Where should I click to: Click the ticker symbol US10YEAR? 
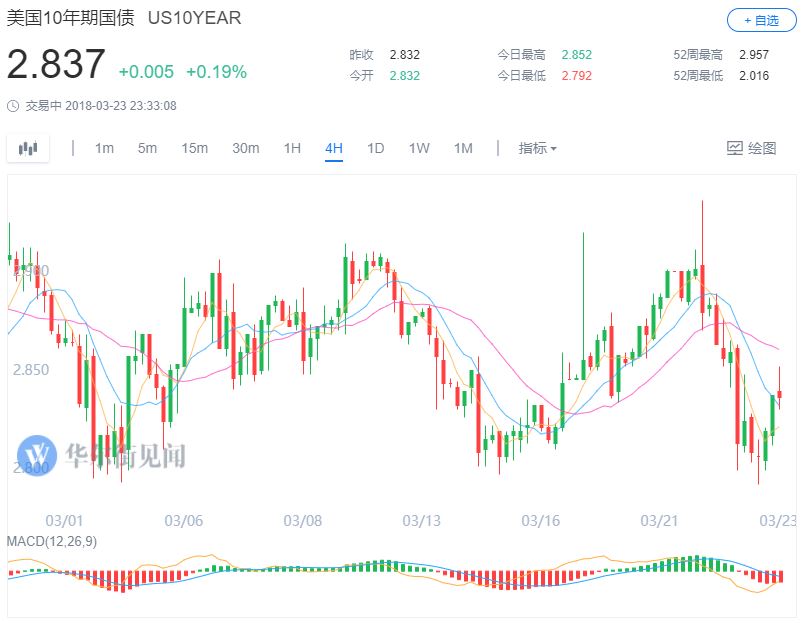click(195, 18)
